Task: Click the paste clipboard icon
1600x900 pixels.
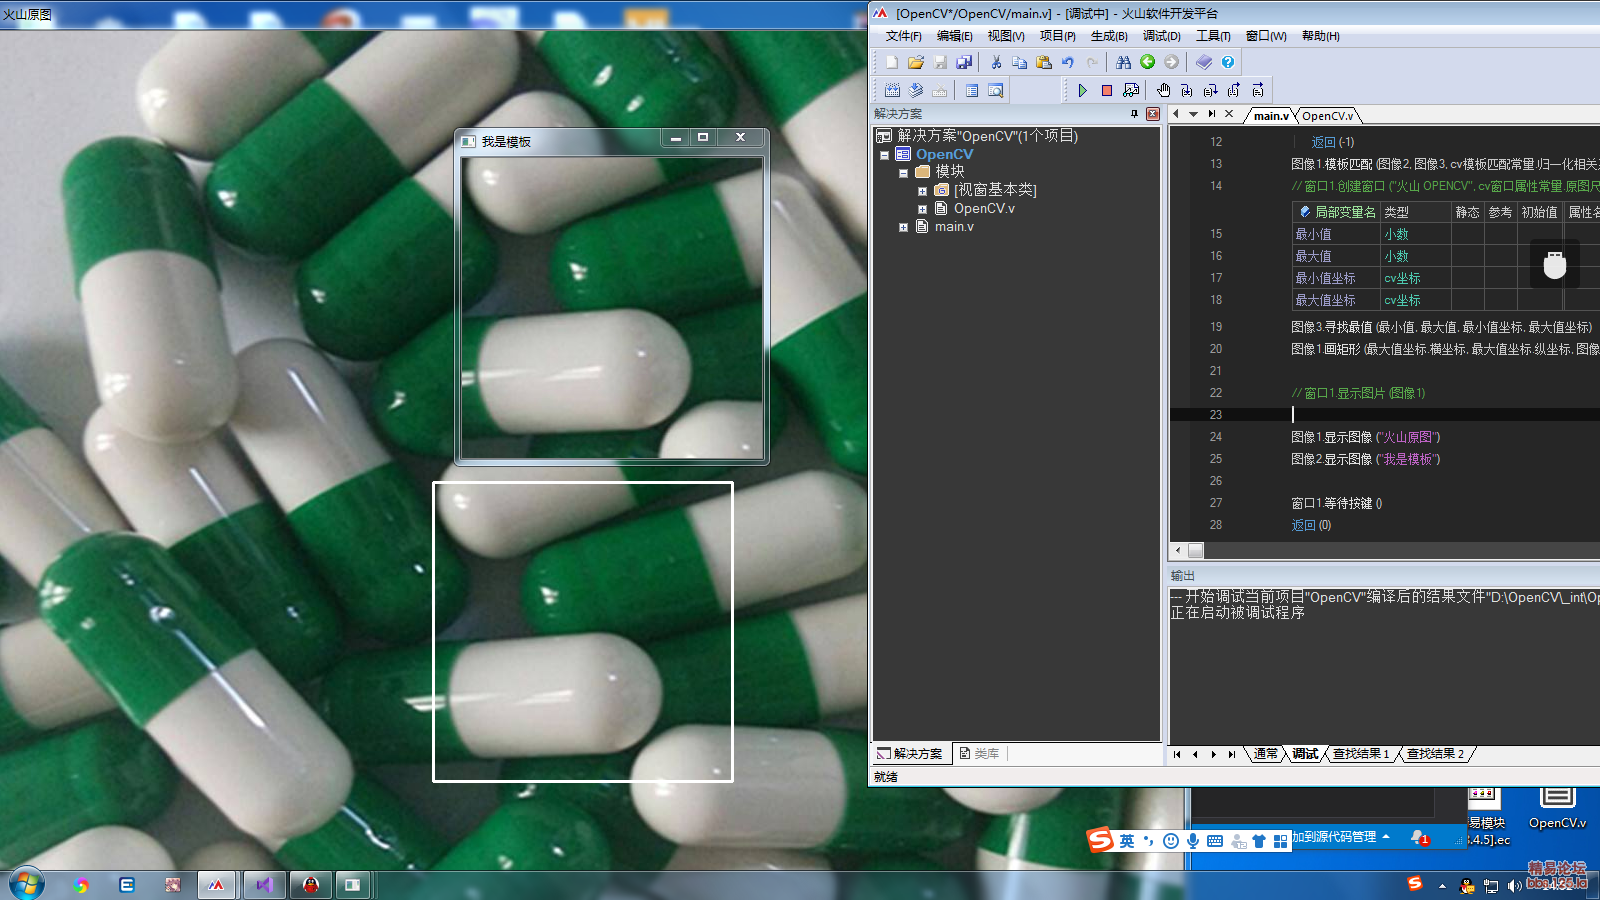Action: point(1044,62)
